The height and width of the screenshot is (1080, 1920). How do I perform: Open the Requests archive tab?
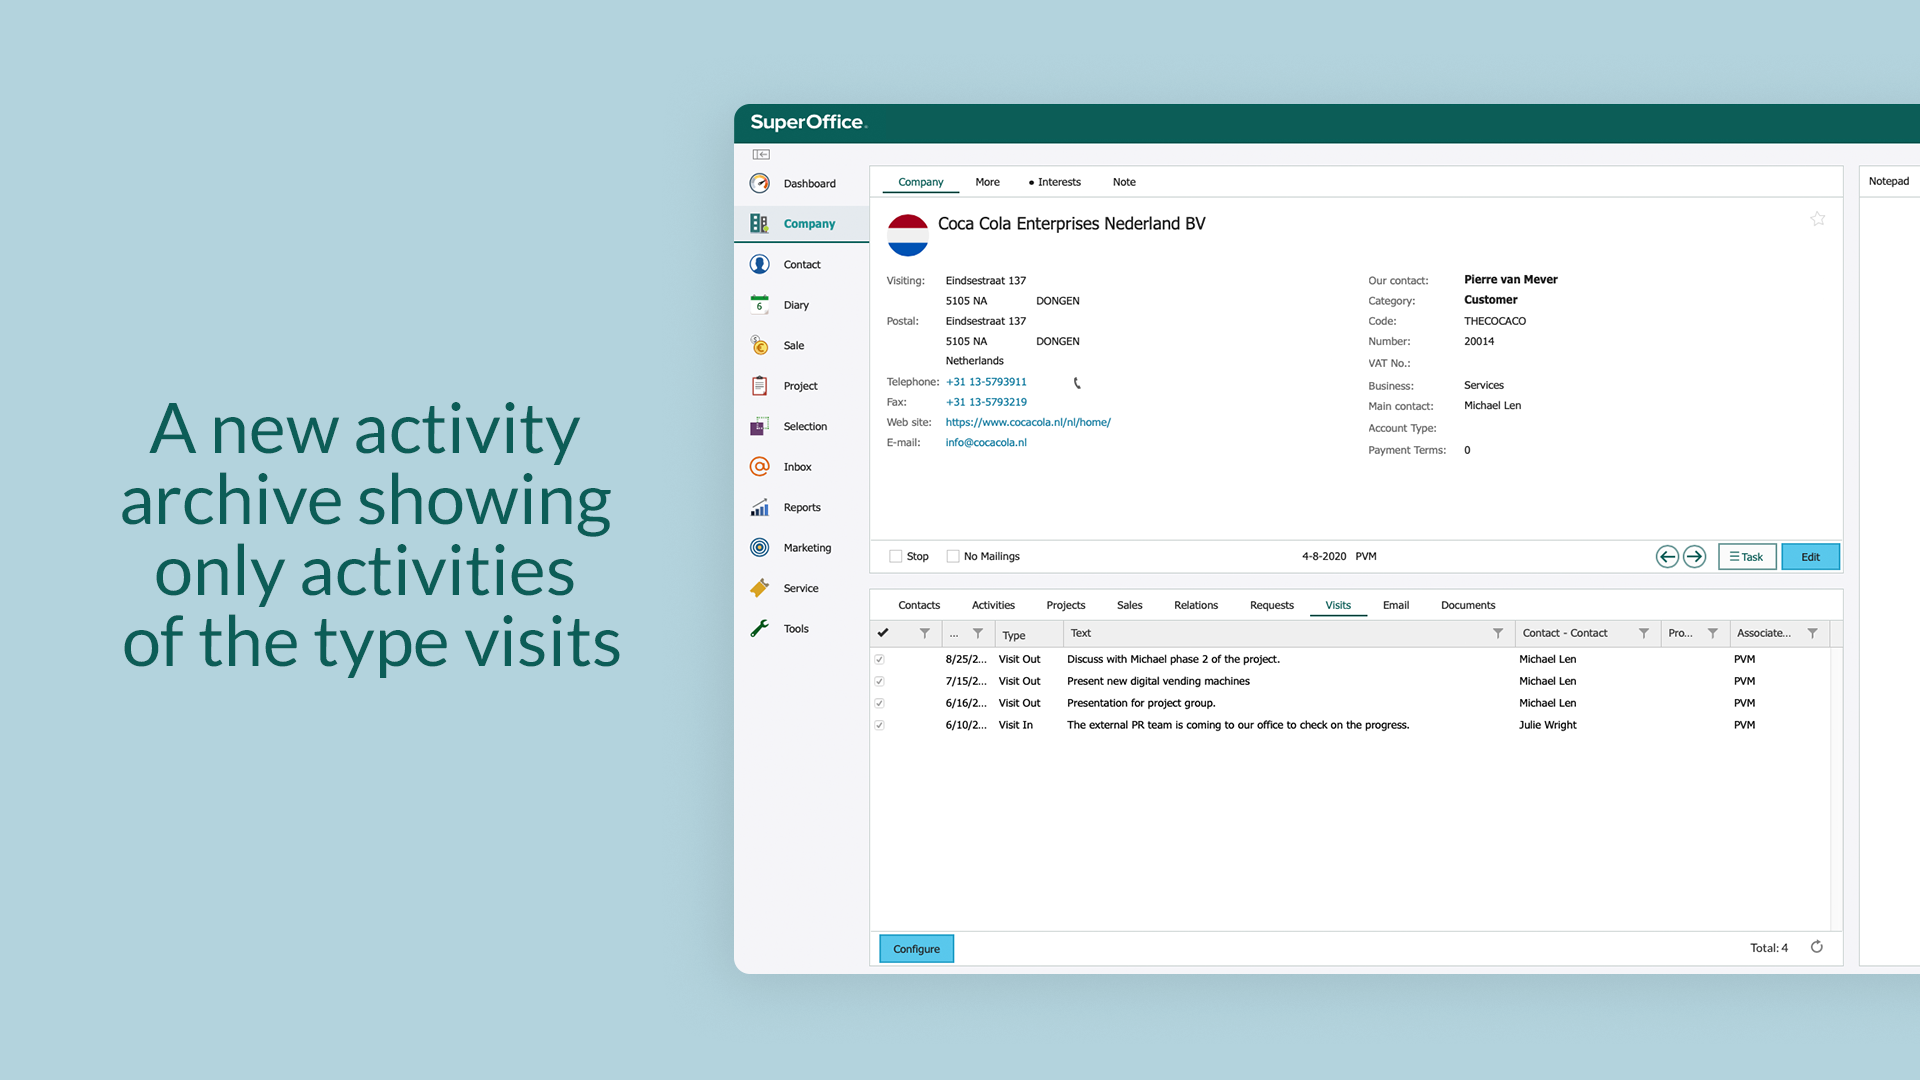(1272, 605)
